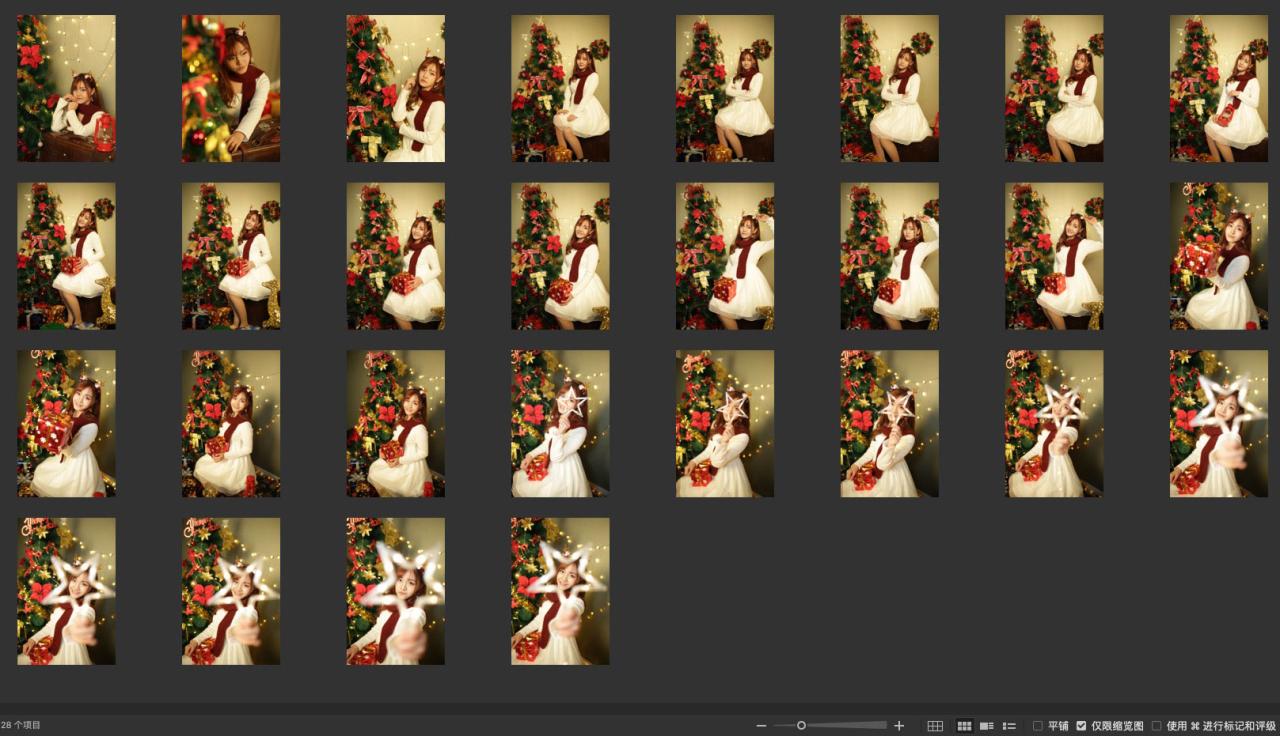Select the first thumbnail in the third row
The height and width of the screenshot is (736, 1280).
[66, 423]
